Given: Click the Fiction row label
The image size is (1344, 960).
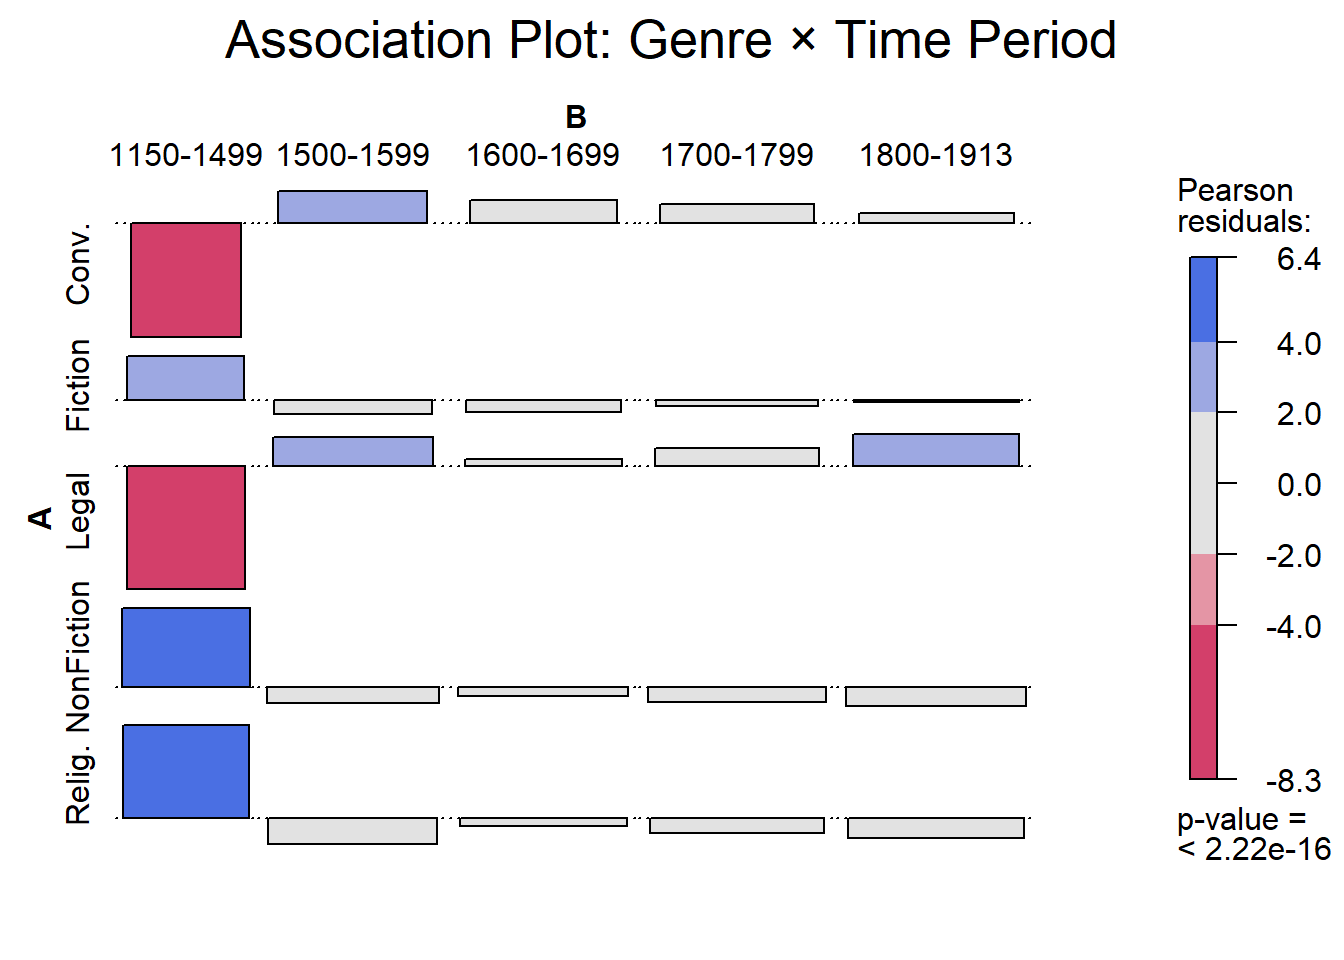Looking at the screenshot, I should pyautogui.click(x=78, y=385).
